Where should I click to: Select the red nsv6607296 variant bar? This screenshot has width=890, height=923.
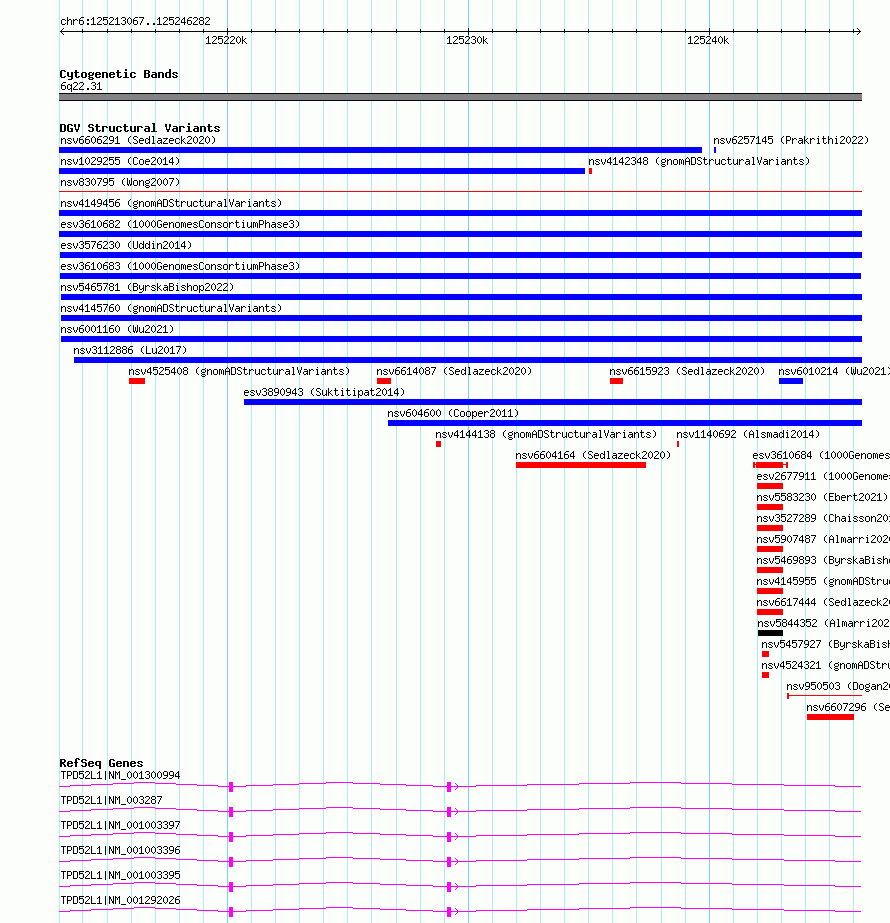pyautogui.click(x=830, y=717)
